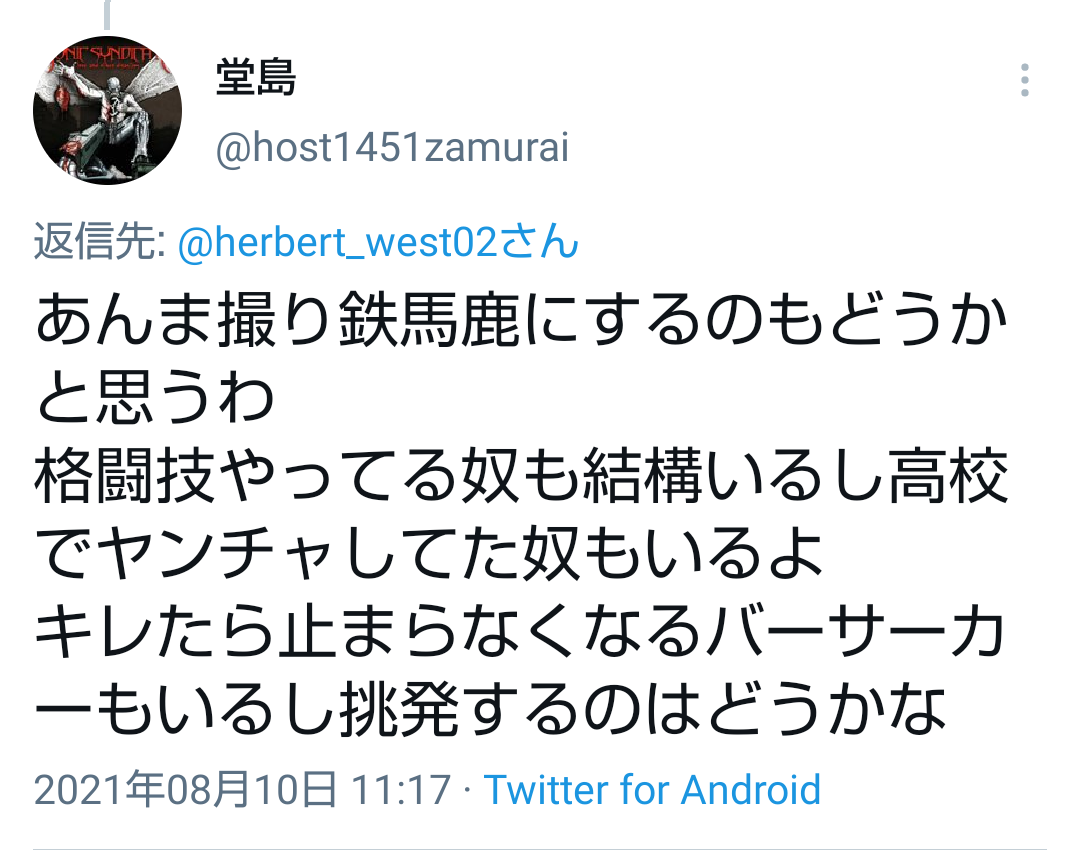Open the three-dot more options menu
Viewport: 1080px width, 854px height.
pyautogui.click(x=1024, y=81)
